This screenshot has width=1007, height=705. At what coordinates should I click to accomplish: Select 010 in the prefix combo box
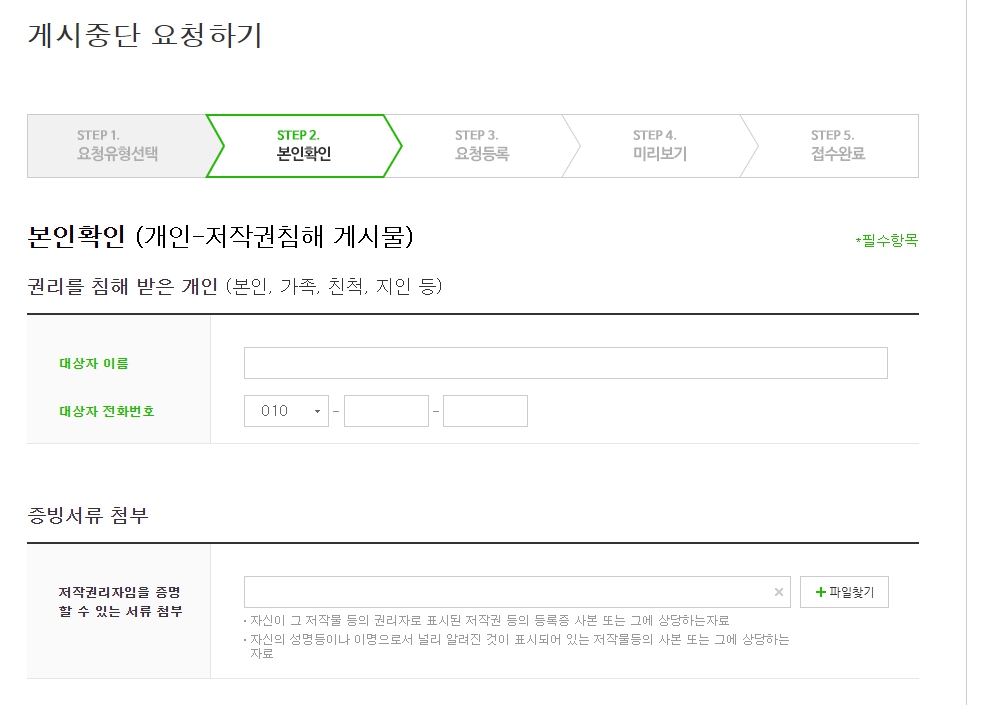(x=286, y=410)
